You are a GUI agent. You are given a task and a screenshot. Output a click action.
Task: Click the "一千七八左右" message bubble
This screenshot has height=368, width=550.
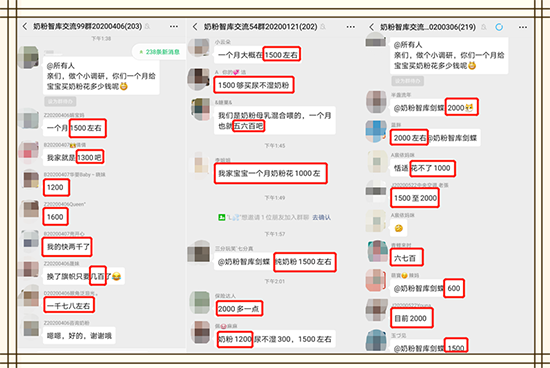(x=69, y=306)
